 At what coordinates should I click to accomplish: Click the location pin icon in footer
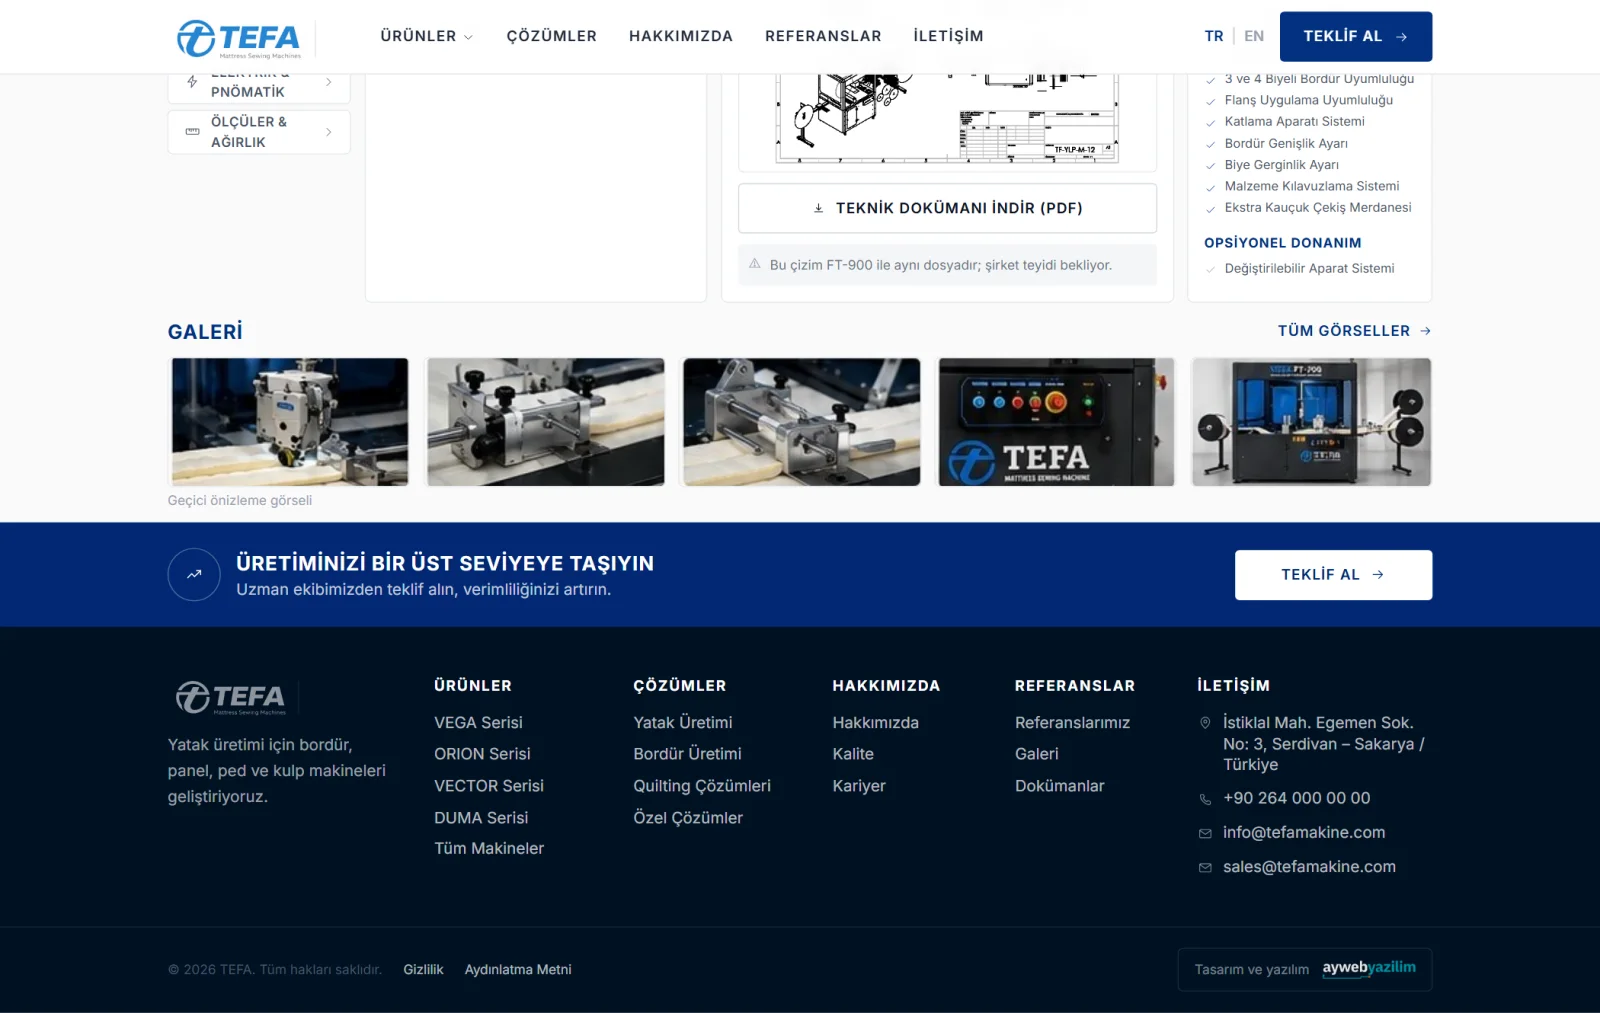pos(1205,722)
